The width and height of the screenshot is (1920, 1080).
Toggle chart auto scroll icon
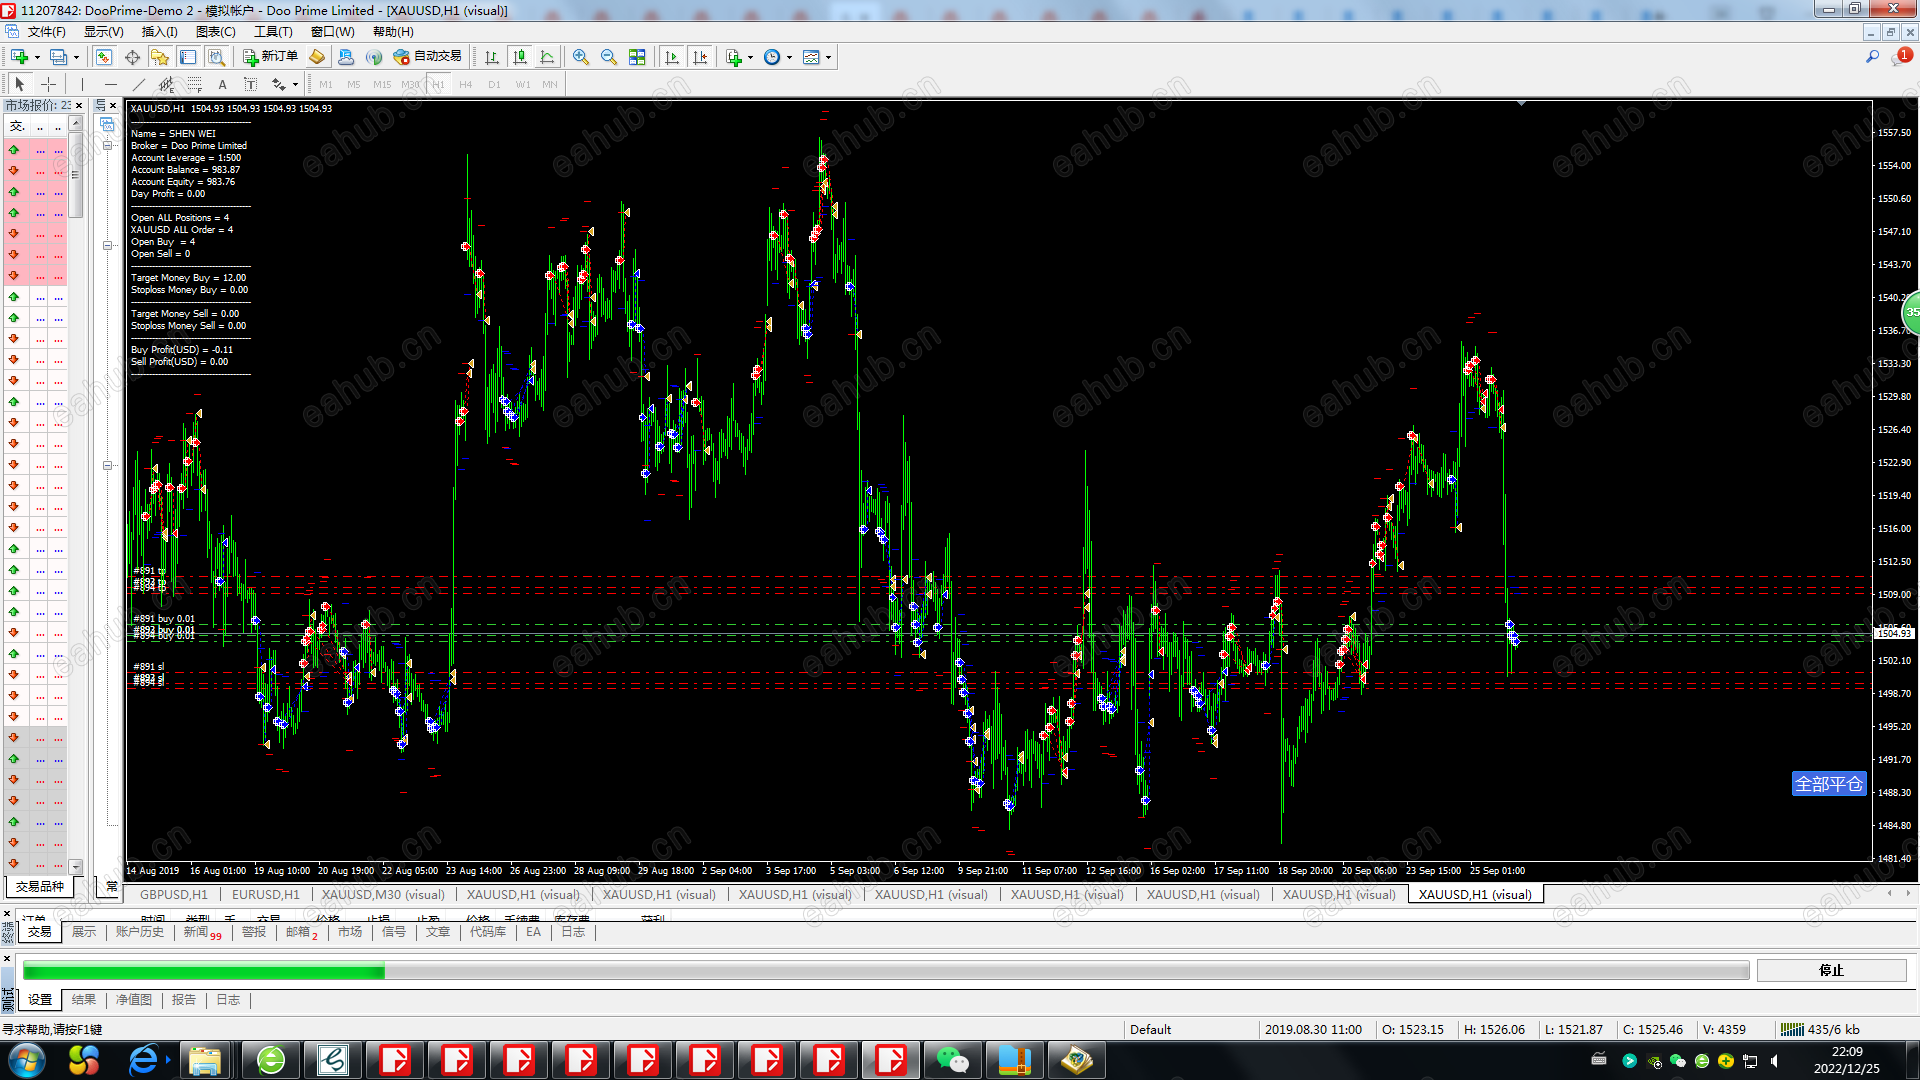[x=672, y=57]
